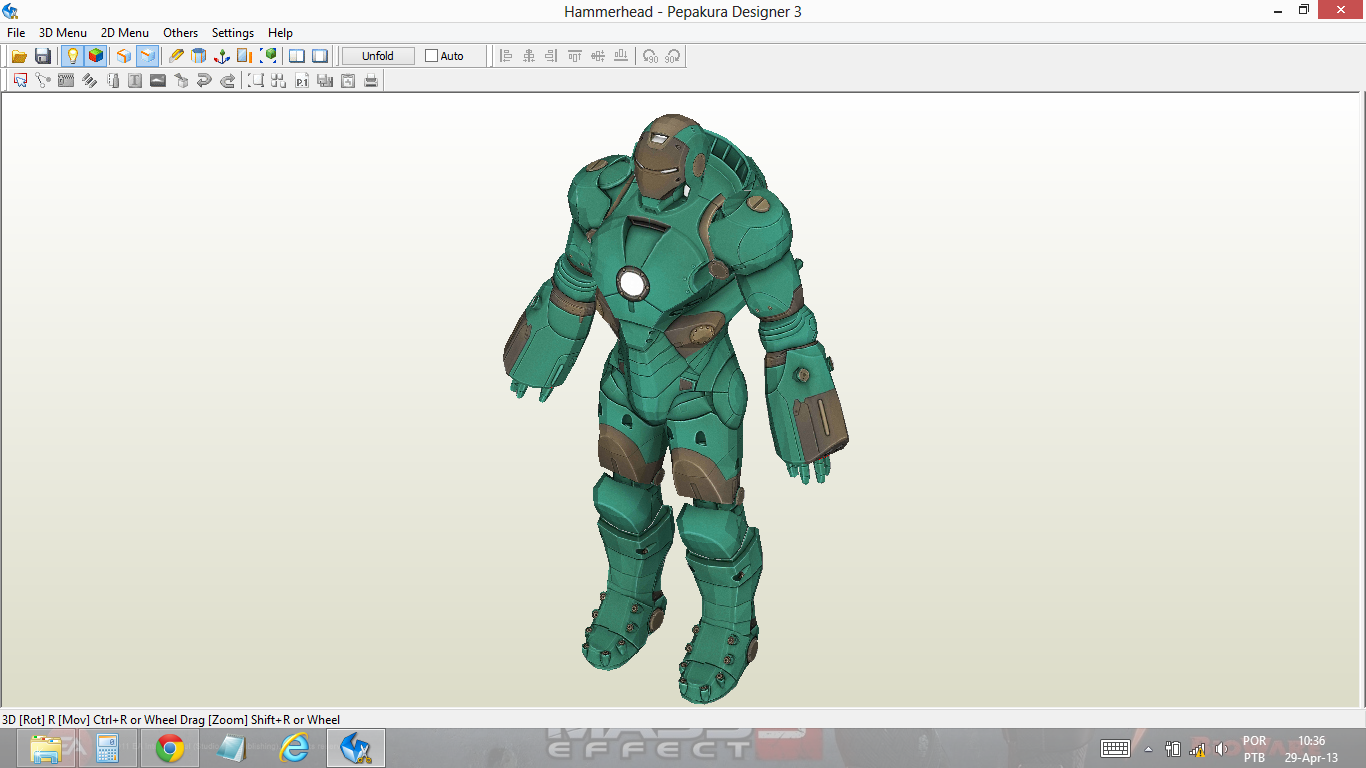Open the notepad app in taskbar
1366x768 pixels.
point(232,748)
